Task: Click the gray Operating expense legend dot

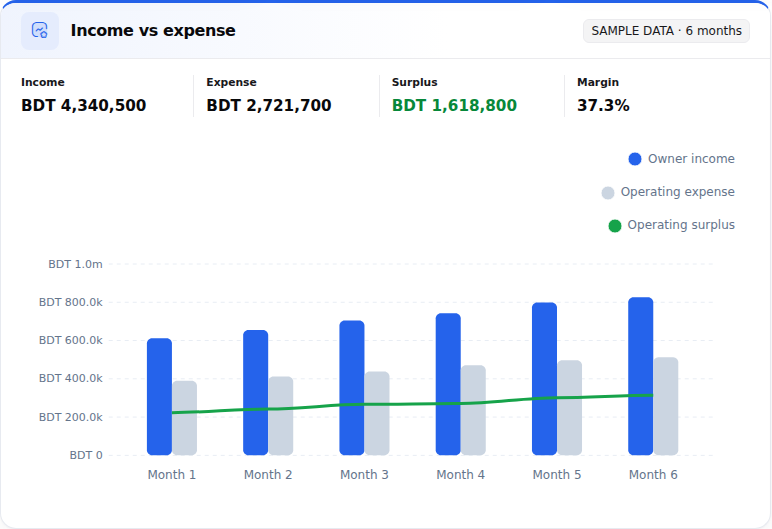Action: pos(608,193)
